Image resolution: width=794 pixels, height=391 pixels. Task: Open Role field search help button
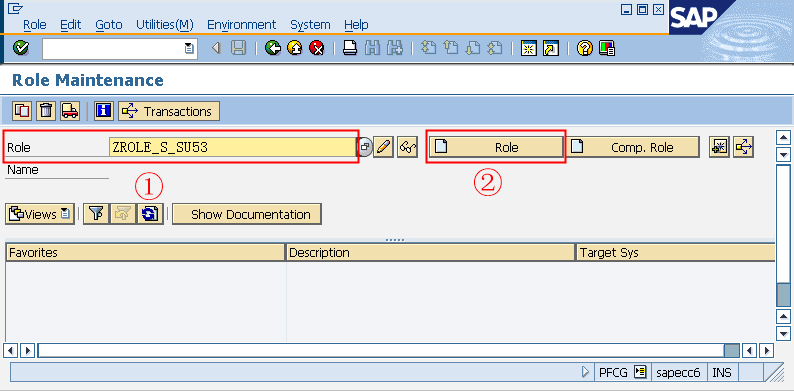tap(365, 147)
